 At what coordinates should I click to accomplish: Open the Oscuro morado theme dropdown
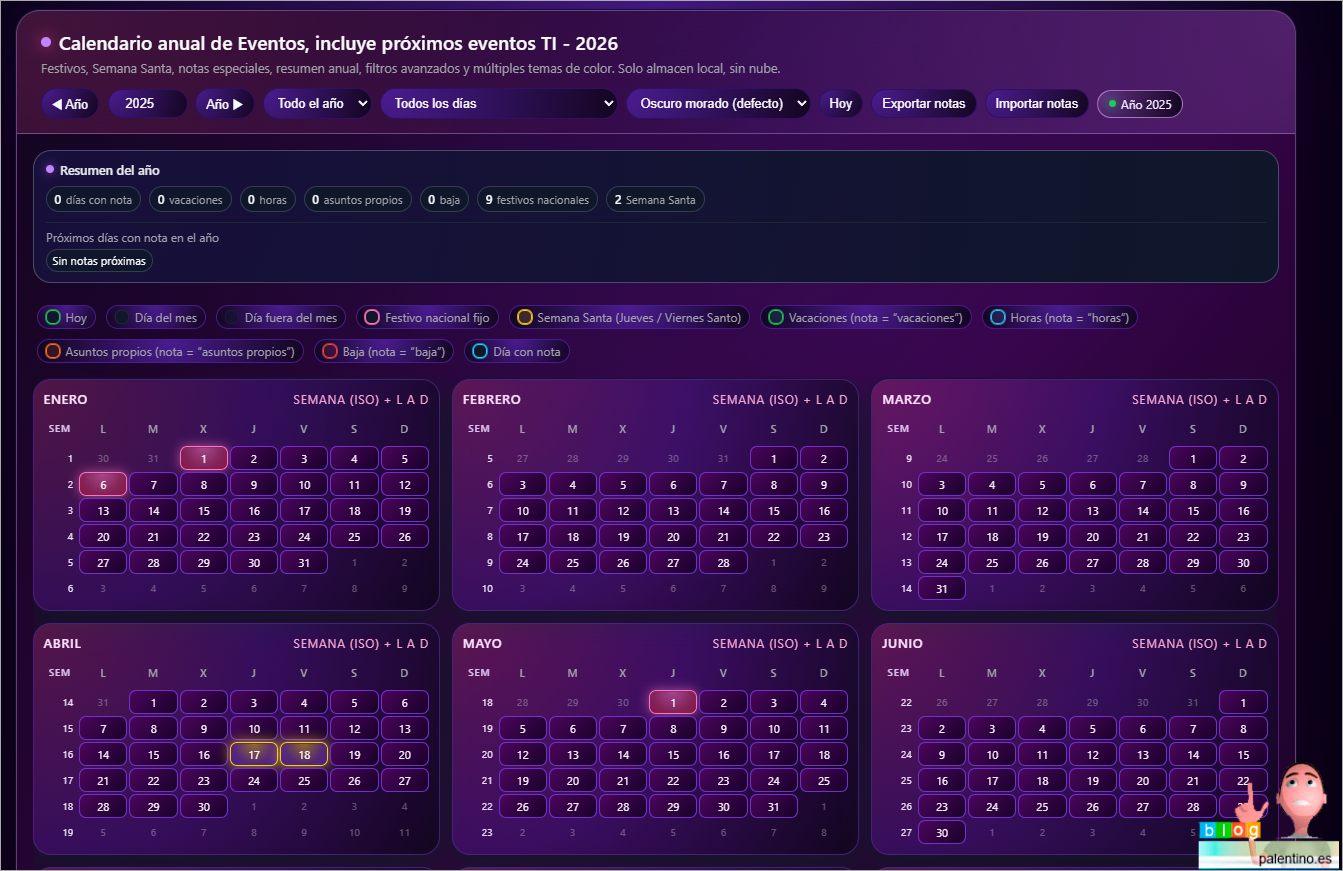(x=717, y=104)
